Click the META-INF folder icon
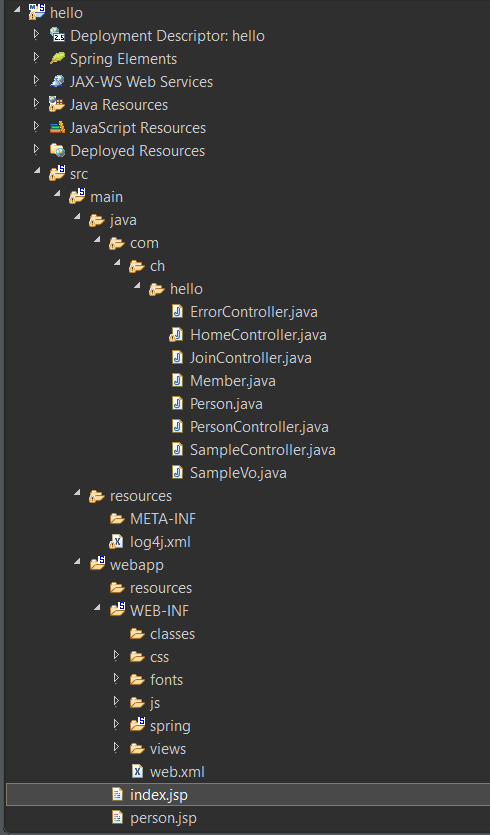Image resolution: width=490 pixels, height=835 pixels. [117, 518]
